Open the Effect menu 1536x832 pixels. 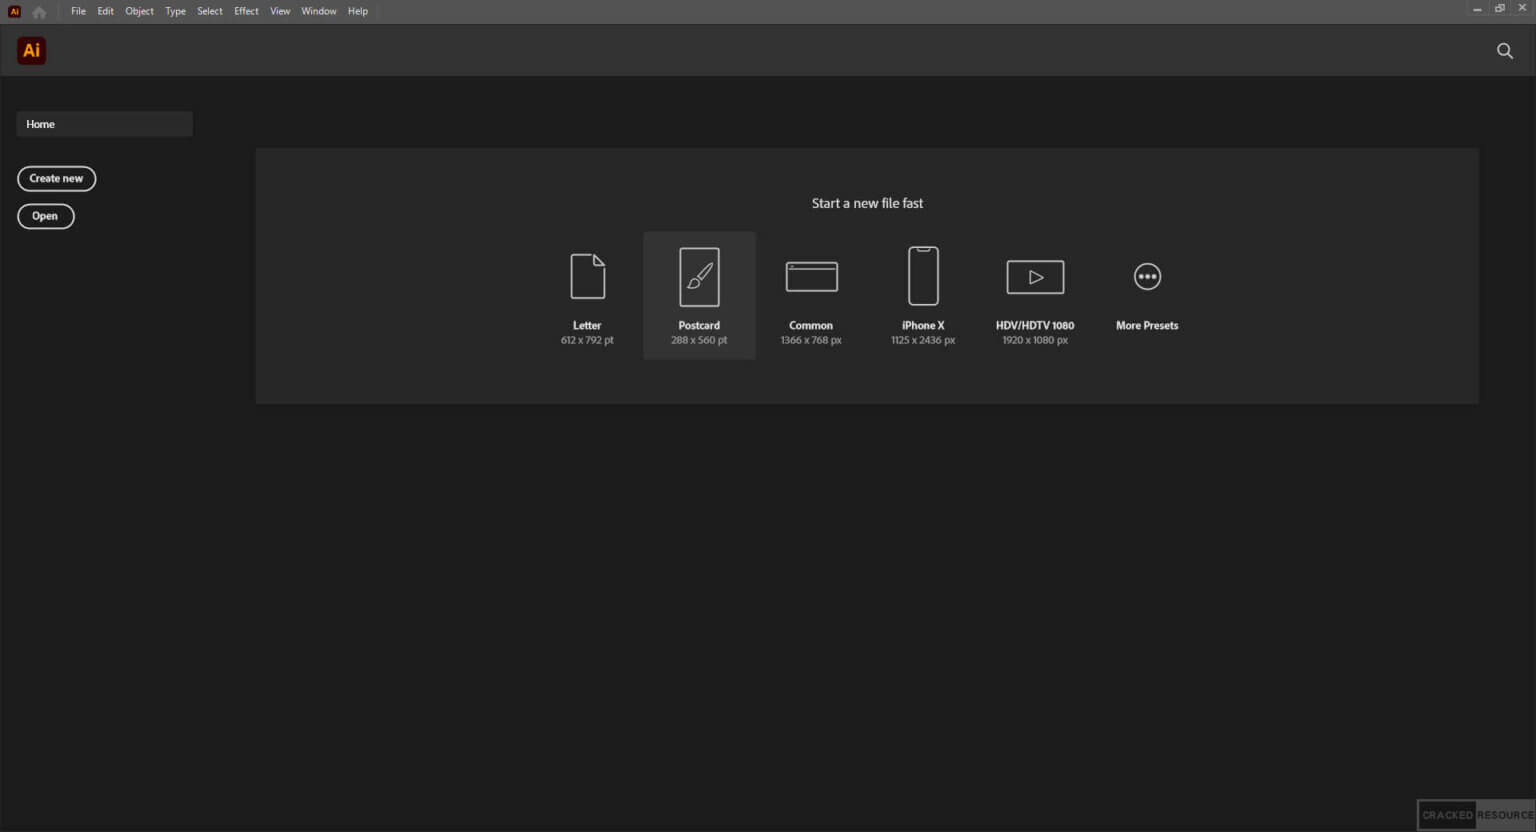click(x=246, y=11)
